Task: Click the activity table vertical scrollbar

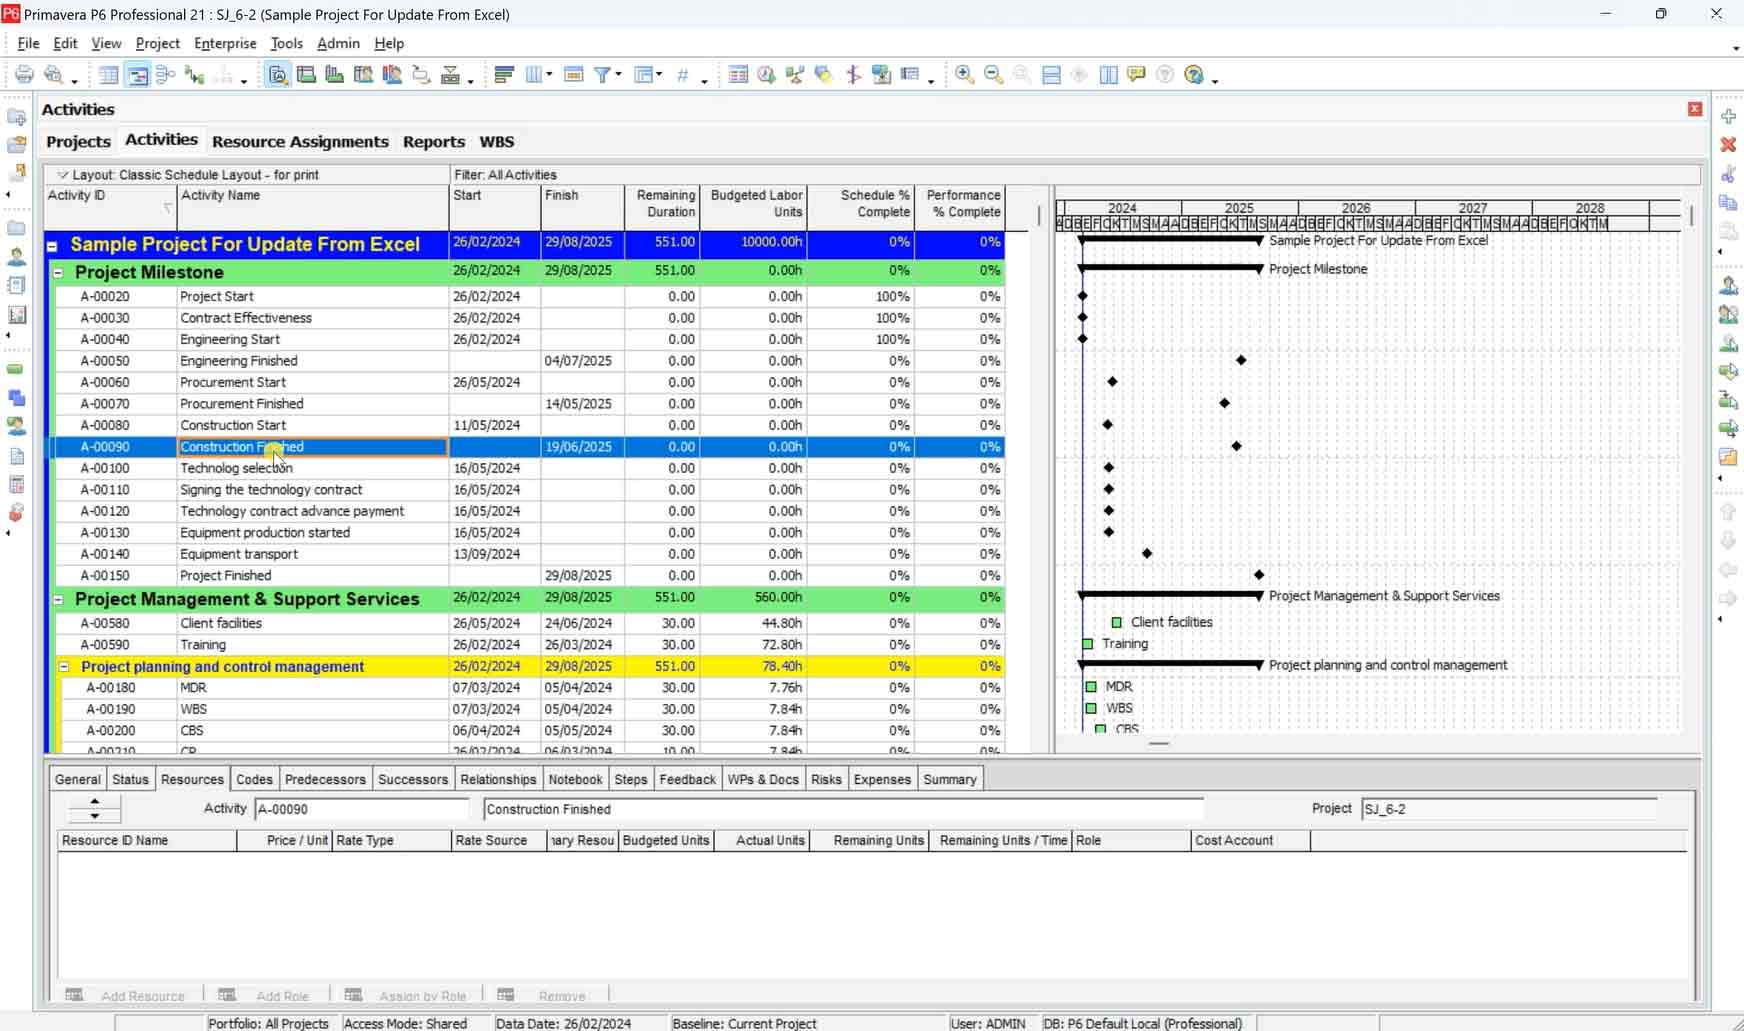Action: point(1039,215)
